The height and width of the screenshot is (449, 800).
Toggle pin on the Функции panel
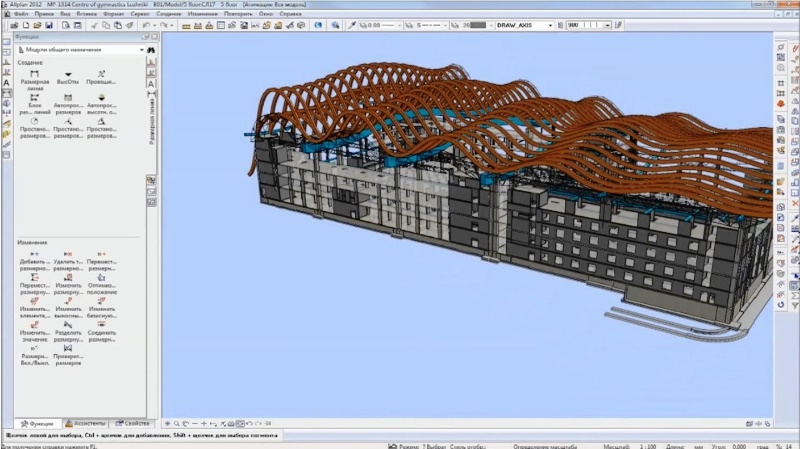(x=145, y=37)
